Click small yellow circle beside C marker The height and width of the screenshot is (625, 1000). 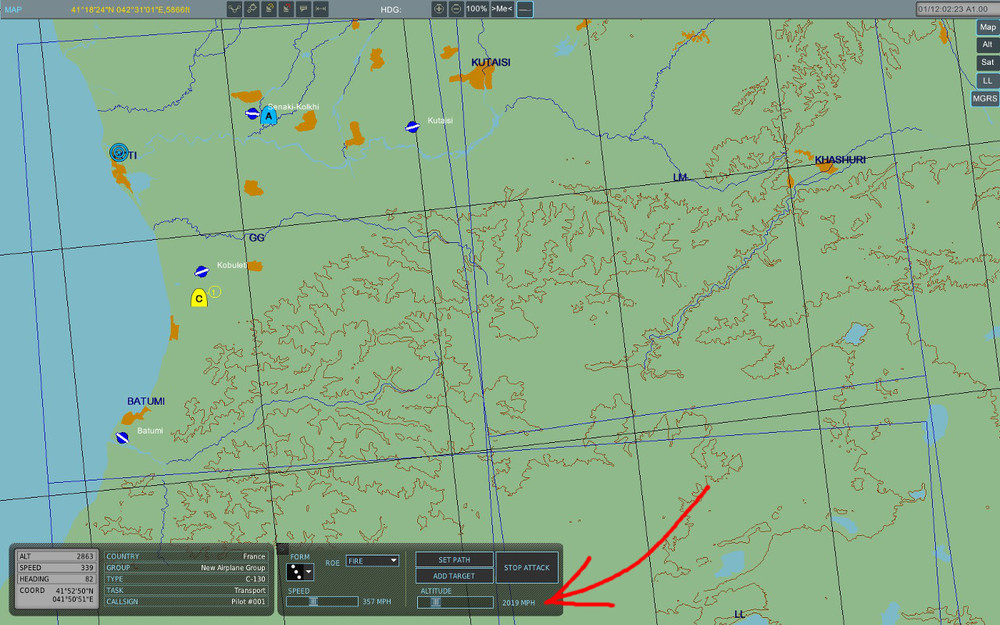(x=215, y=292)
